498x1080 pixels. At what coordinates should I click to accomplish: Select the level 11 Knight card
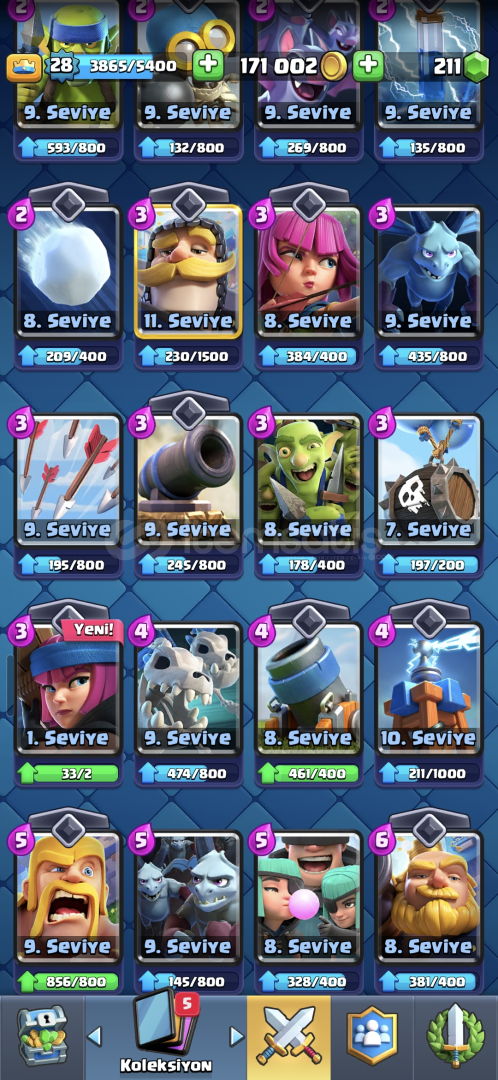click(x=189, y=271)
